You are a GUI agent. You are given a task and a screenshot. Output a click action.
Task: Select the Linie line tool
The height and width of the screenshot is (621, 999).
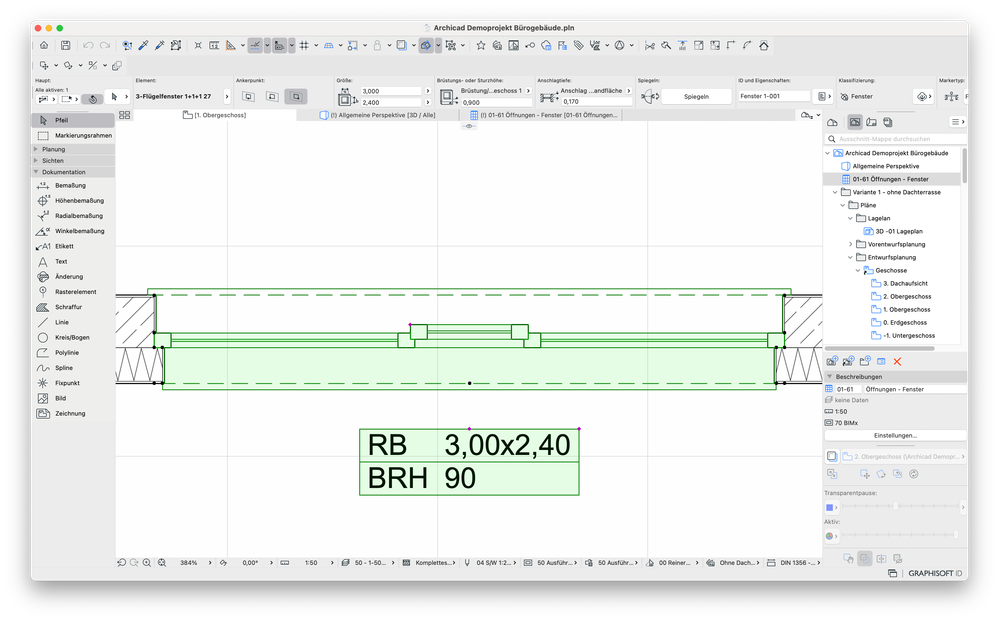tap(73, 322)
